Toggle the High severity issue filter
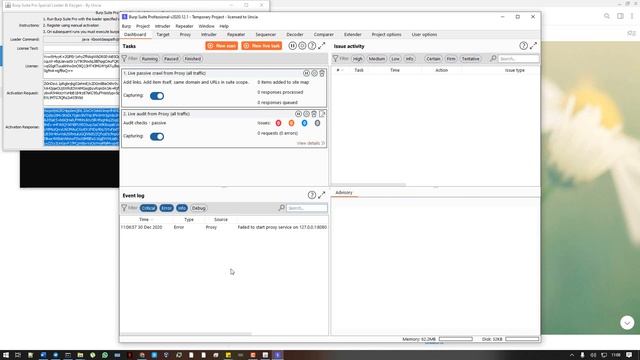Image resolution: width=640 pixels, height=360 pixels. click(358, 59)
